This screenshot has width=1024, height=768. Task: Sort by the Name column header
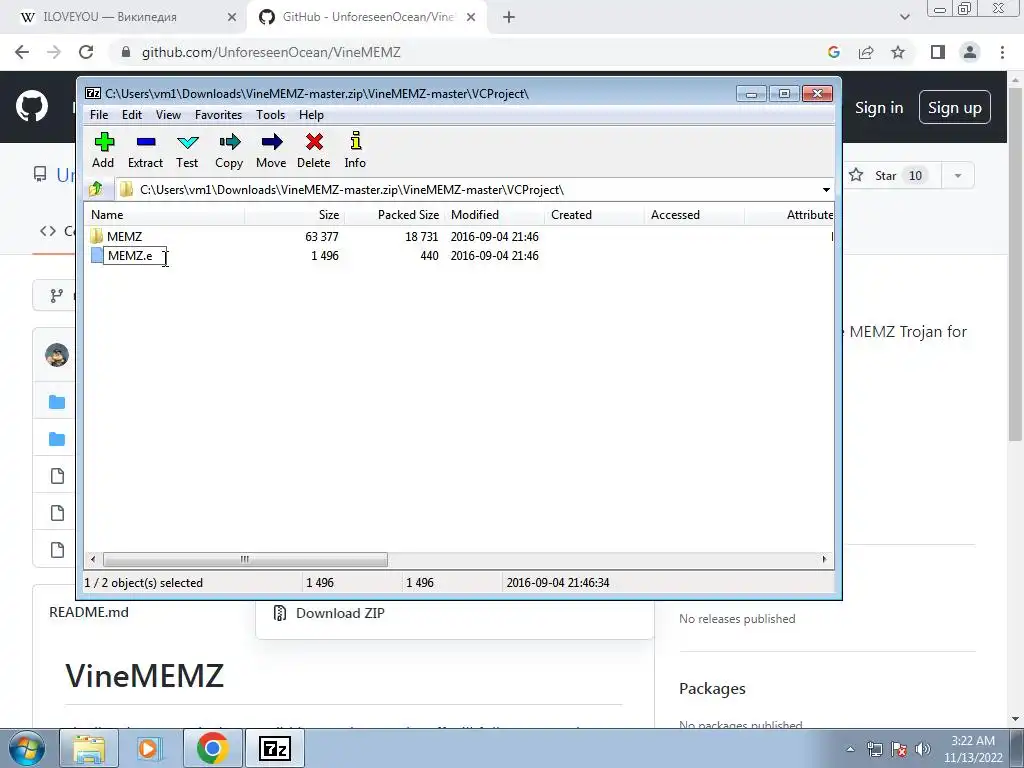(x=165, y=215)
